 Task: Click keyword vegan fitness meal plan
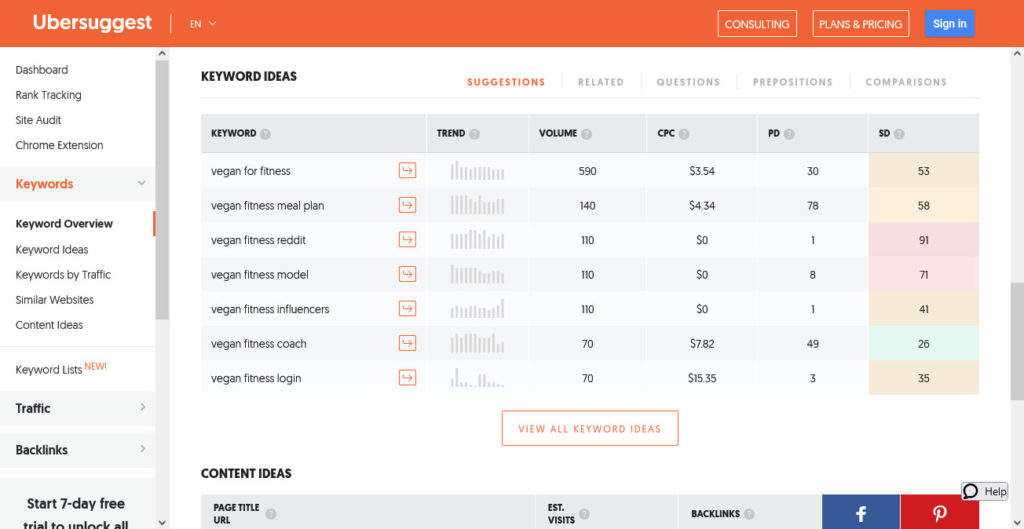[x=268, y=206]
